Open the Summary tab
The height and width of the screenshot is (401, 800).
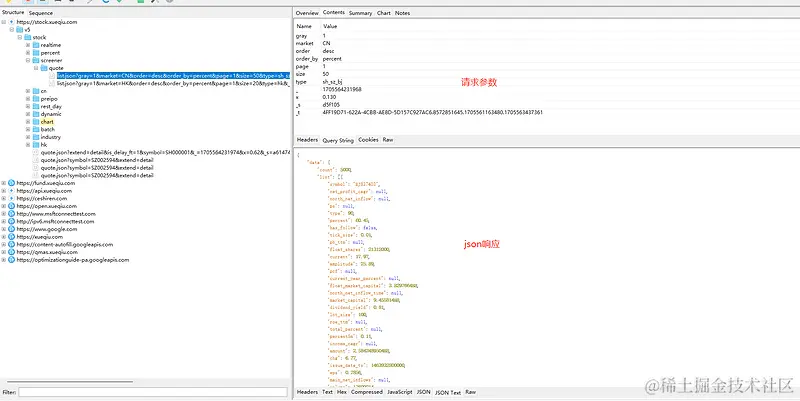(360, 13)
